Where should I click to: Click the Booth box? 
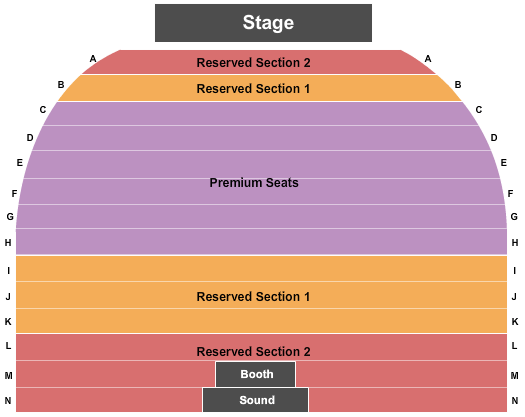256,374
